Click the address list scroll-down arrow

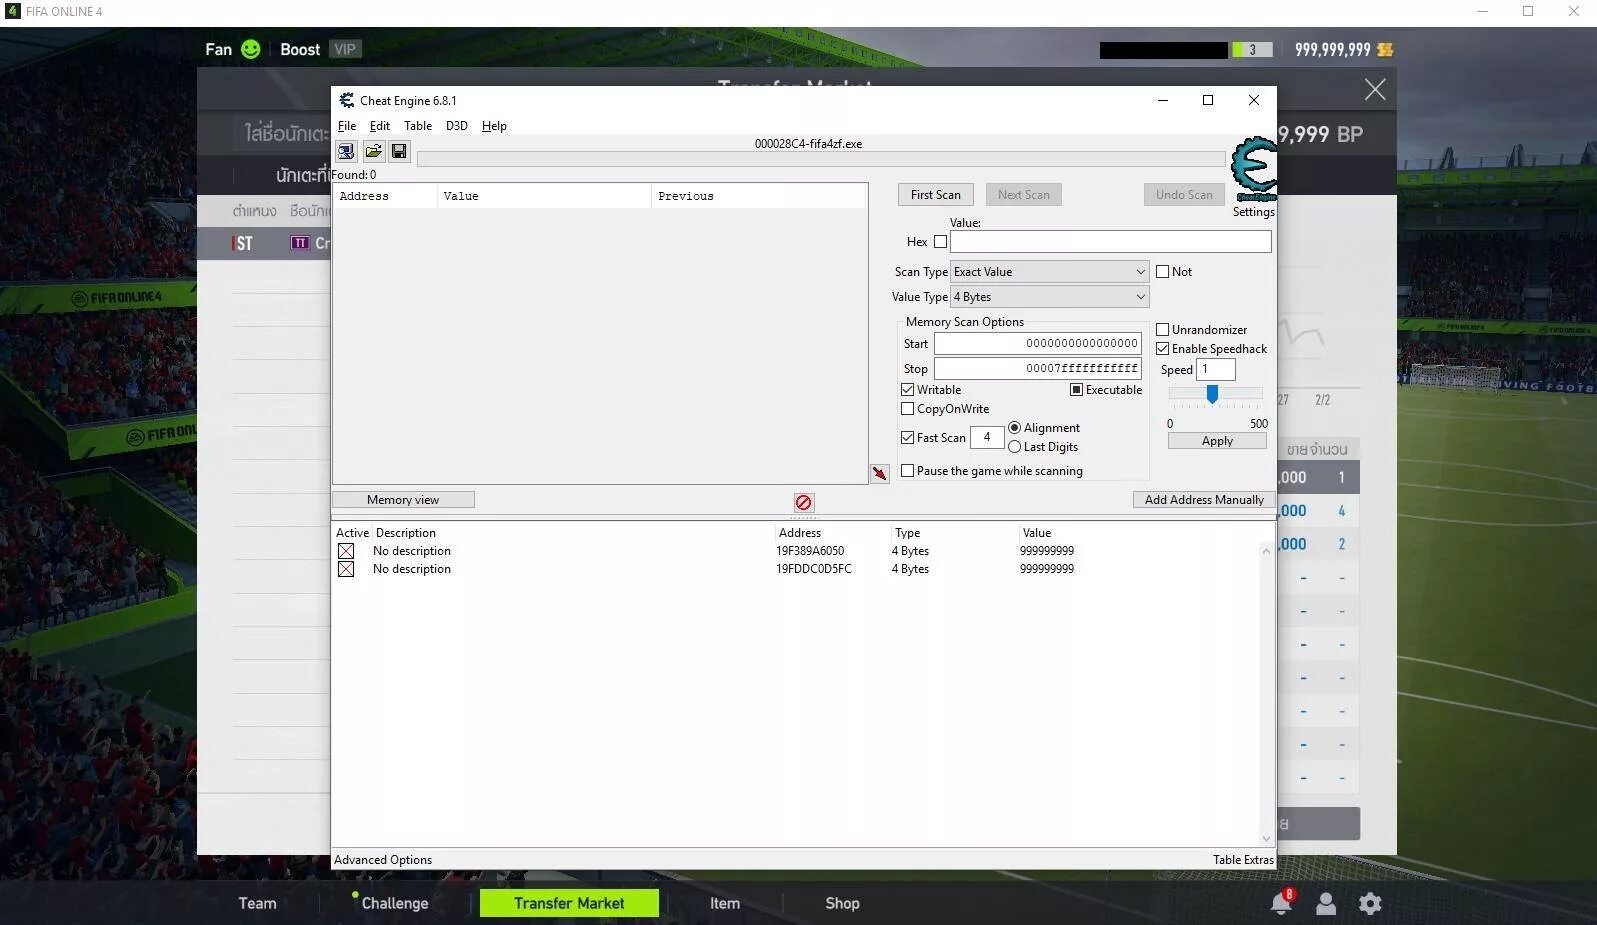tap(1266, 839)
